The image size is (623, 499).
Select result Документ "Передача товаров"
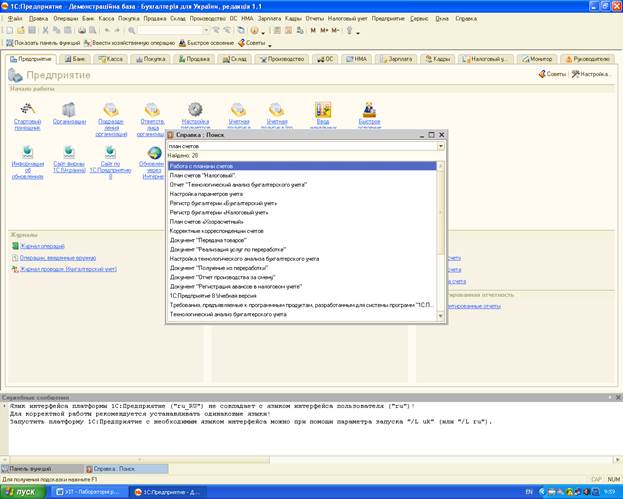pyautogui.click(x=302, y=240)
